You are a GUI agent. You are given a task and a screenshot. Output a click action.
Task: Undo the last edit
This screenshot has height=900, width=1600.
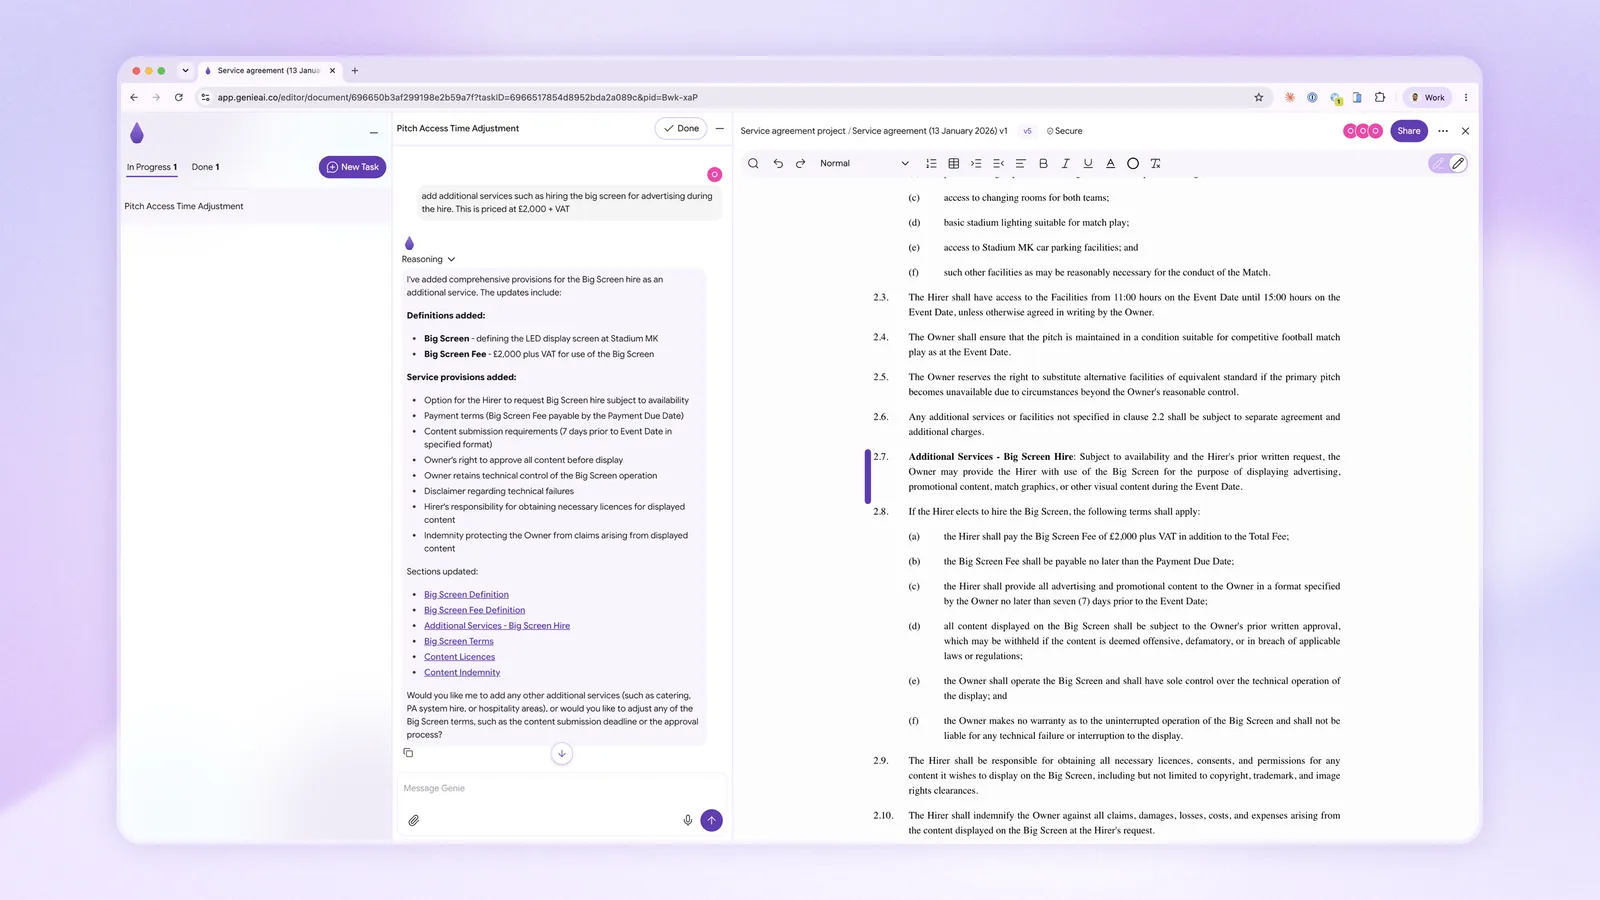(x=778, y=163)
